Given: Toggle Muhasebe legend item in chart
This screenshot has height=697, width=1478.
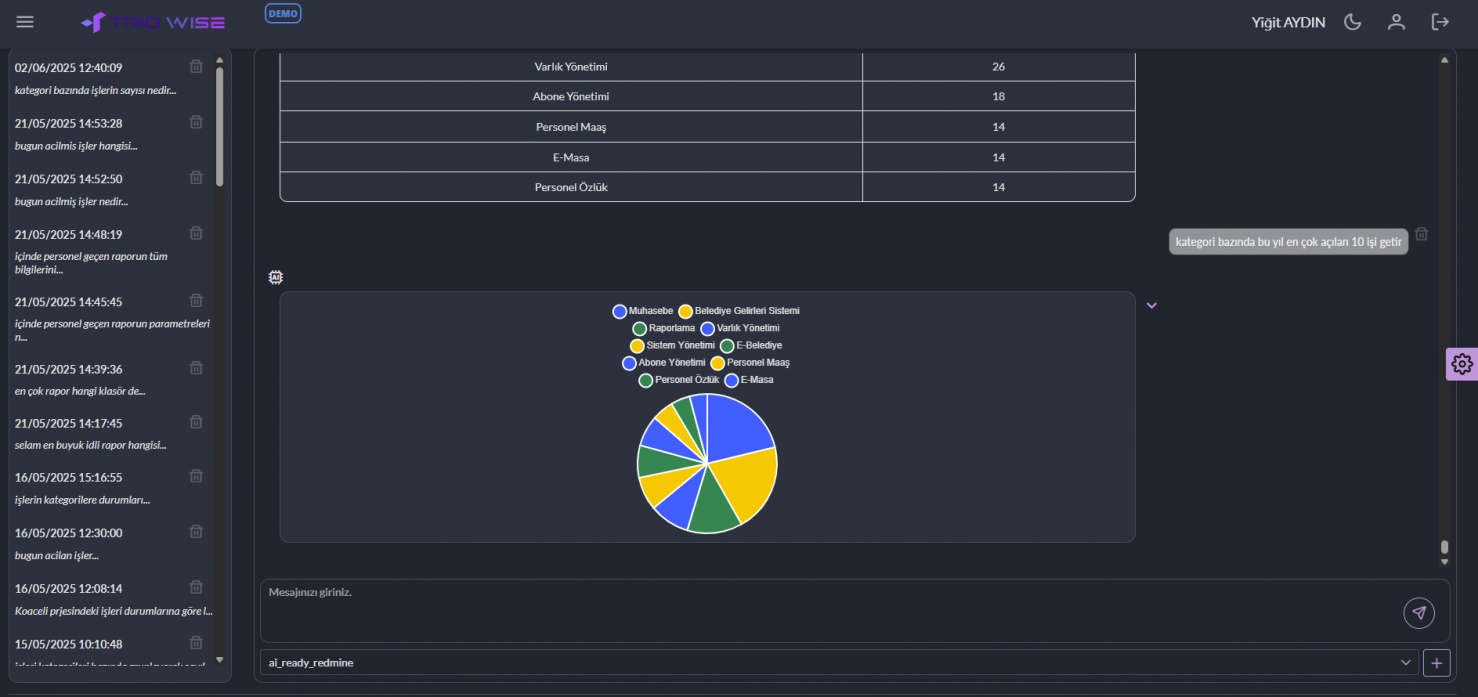Looking at the screenshot, I should 643,311.
